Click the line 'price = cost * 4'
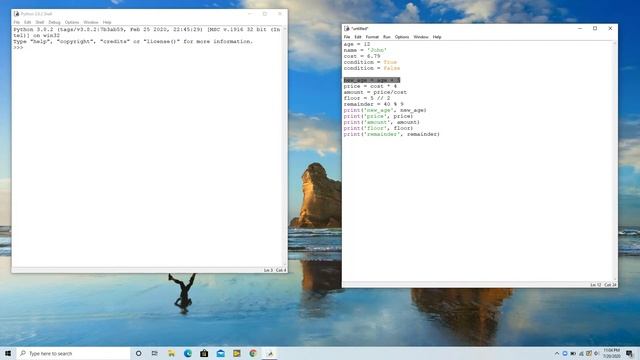Screen dimensions: 640x360 coord(370,86)
